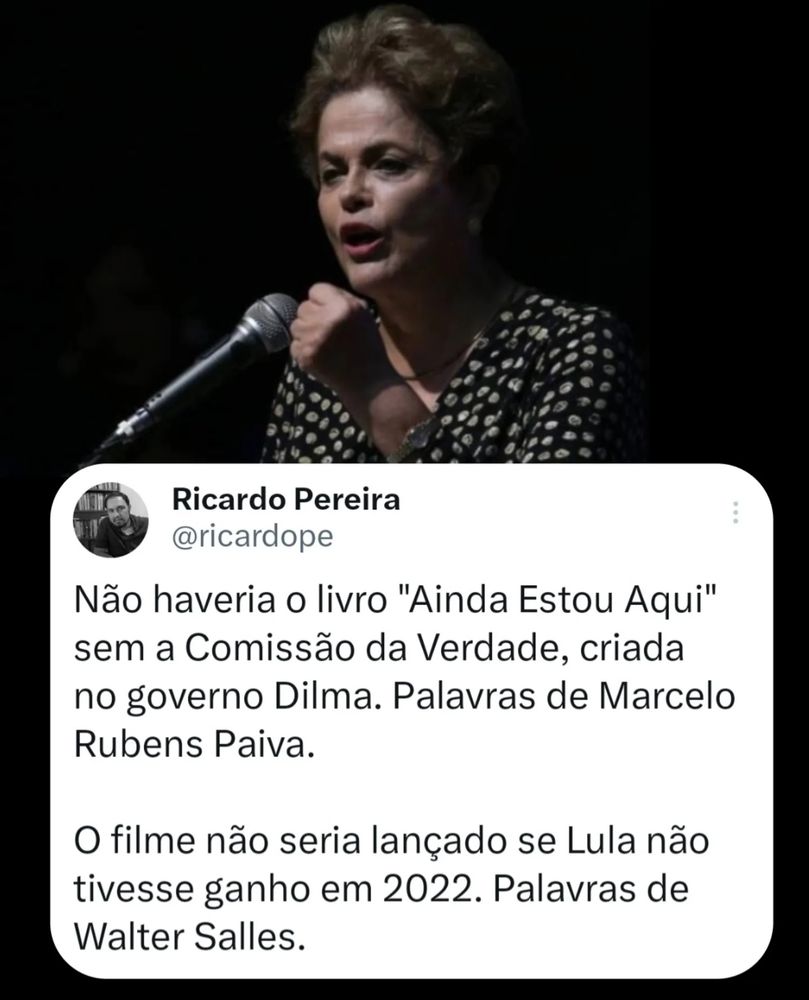Open the three-dot more options menu

pos(735,513)
